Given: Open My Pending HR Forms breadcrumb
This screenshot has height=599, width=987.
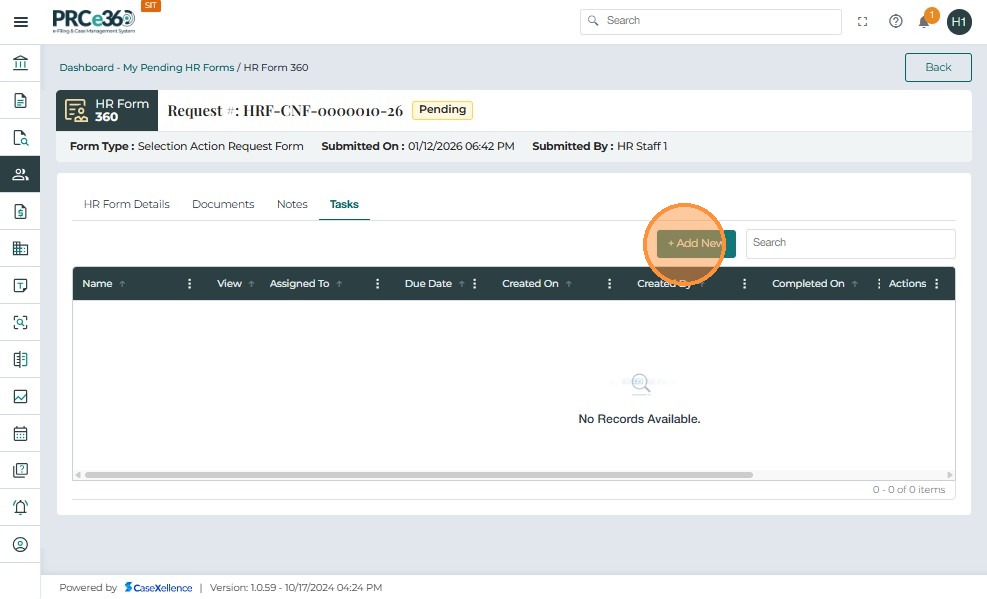Looking at the screenshot, I should [x=179, y=67].
